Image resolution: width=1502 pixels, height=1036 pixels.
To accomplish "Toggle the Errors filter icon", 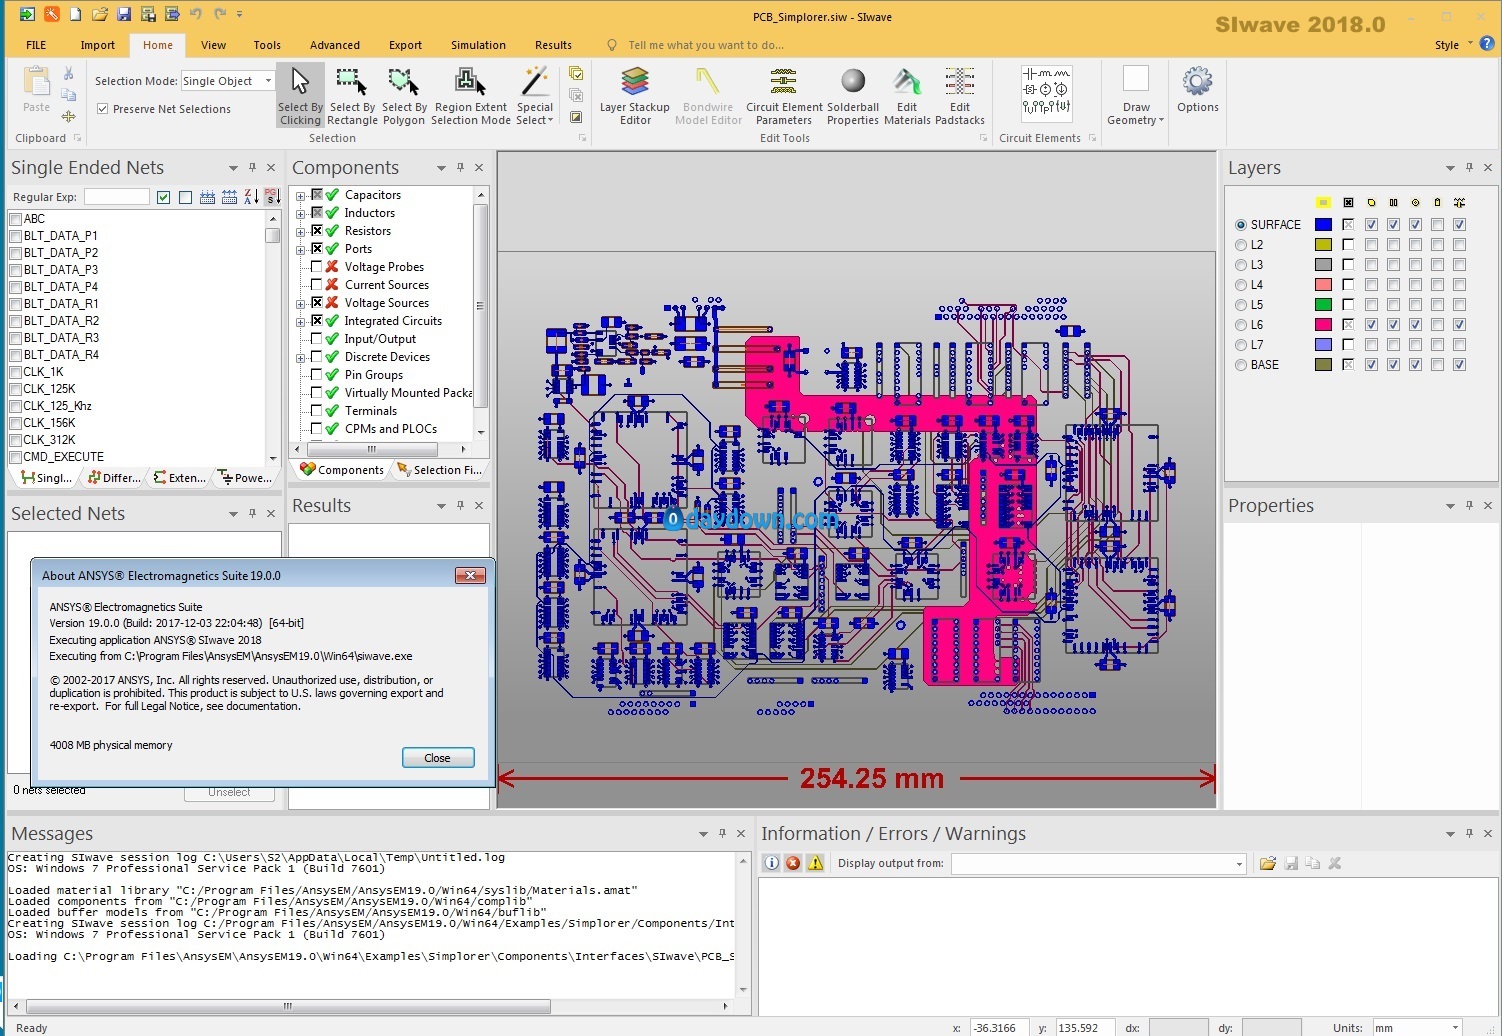I will coord(793,863).
